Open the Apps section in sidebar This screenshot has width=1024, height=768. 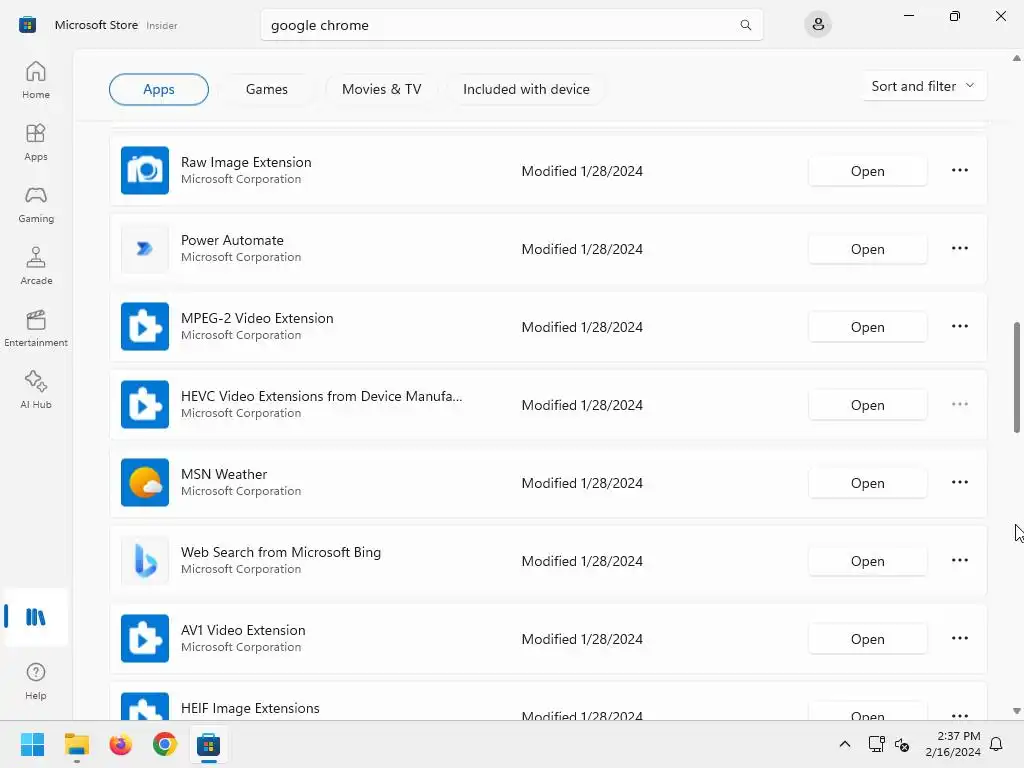(36, 142)
